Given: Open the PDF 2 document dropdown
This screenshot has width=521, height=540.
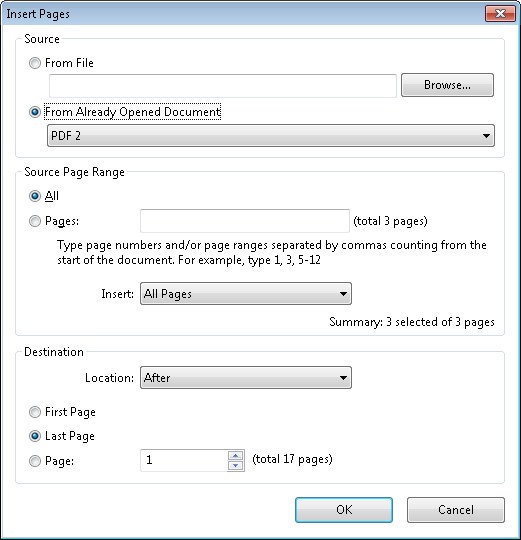Looking at the screenshot, I should pos(271,136).
